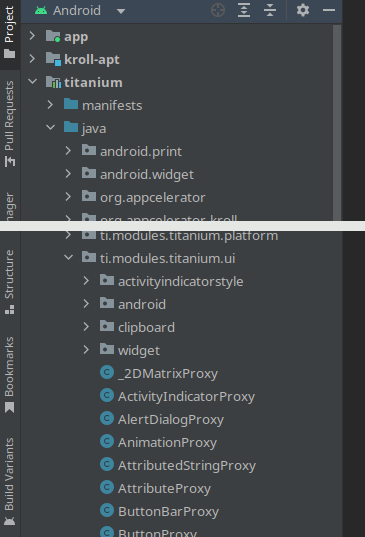This screenshot has width=365, height=537.
Task: Open the Build Variants tool window
Action: (10, 481)
